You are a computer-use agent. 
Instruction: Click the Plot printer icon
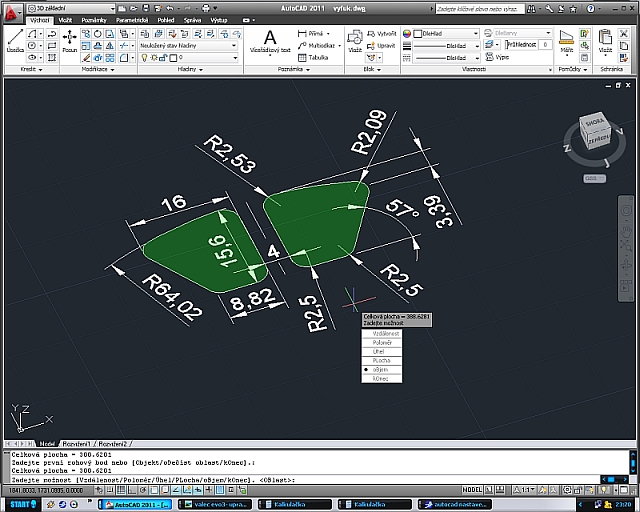tap(206, 8)
